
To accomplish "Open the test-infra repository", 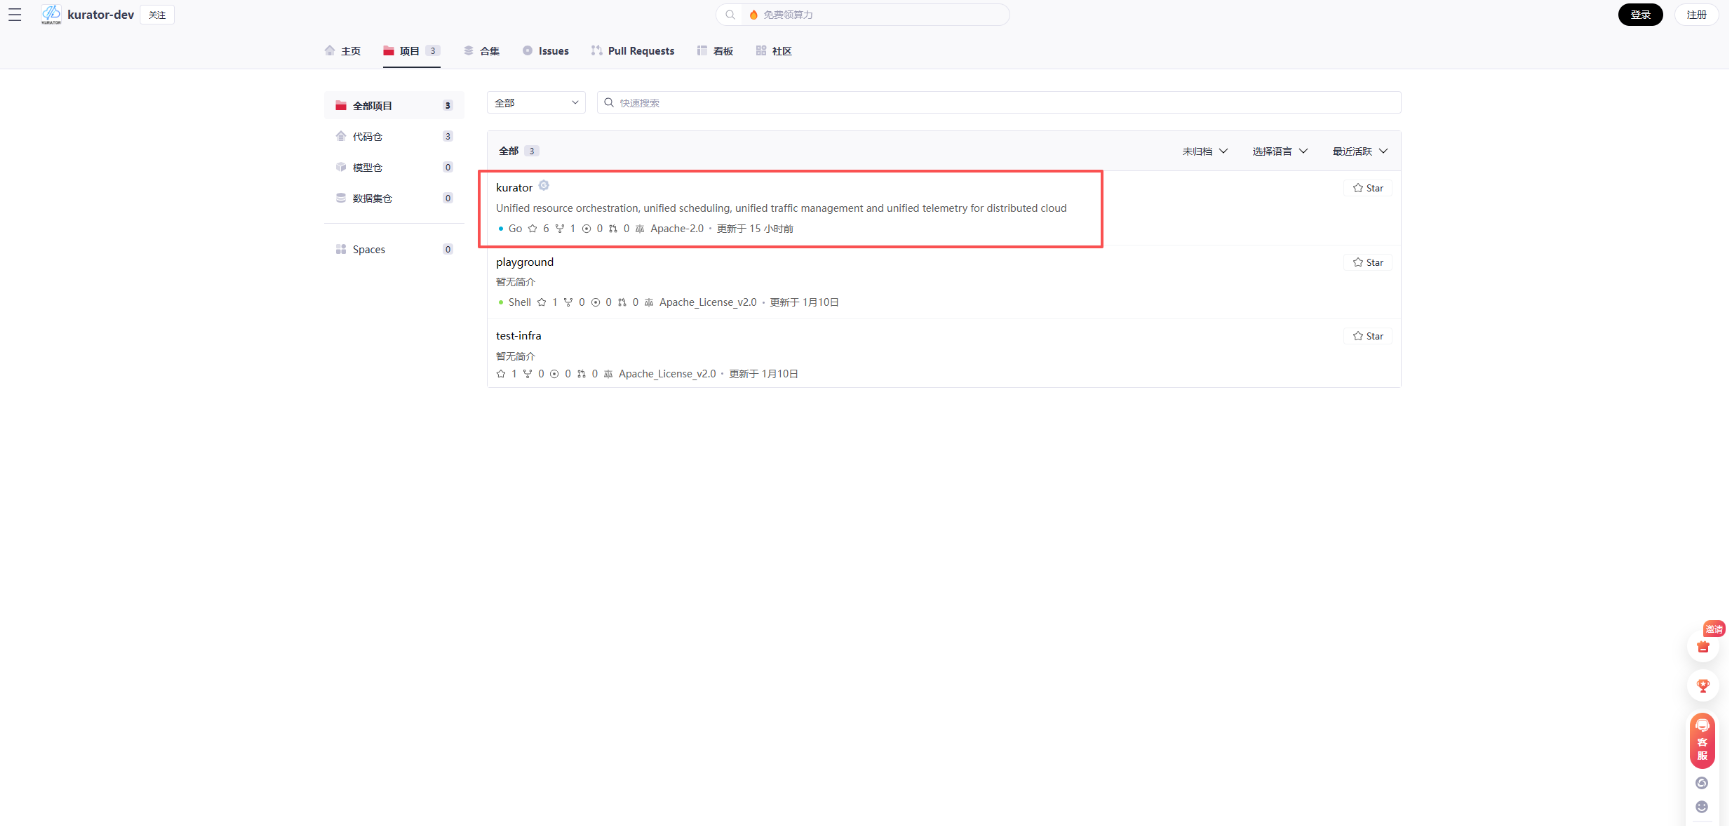I will 519,336.
